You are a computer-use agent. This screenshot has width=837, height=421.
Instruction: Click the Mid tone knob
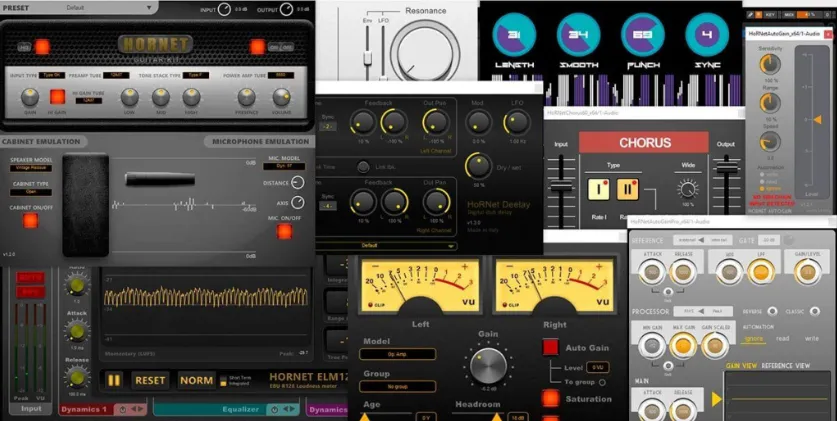pyautogui.click(x=160, y=97)
